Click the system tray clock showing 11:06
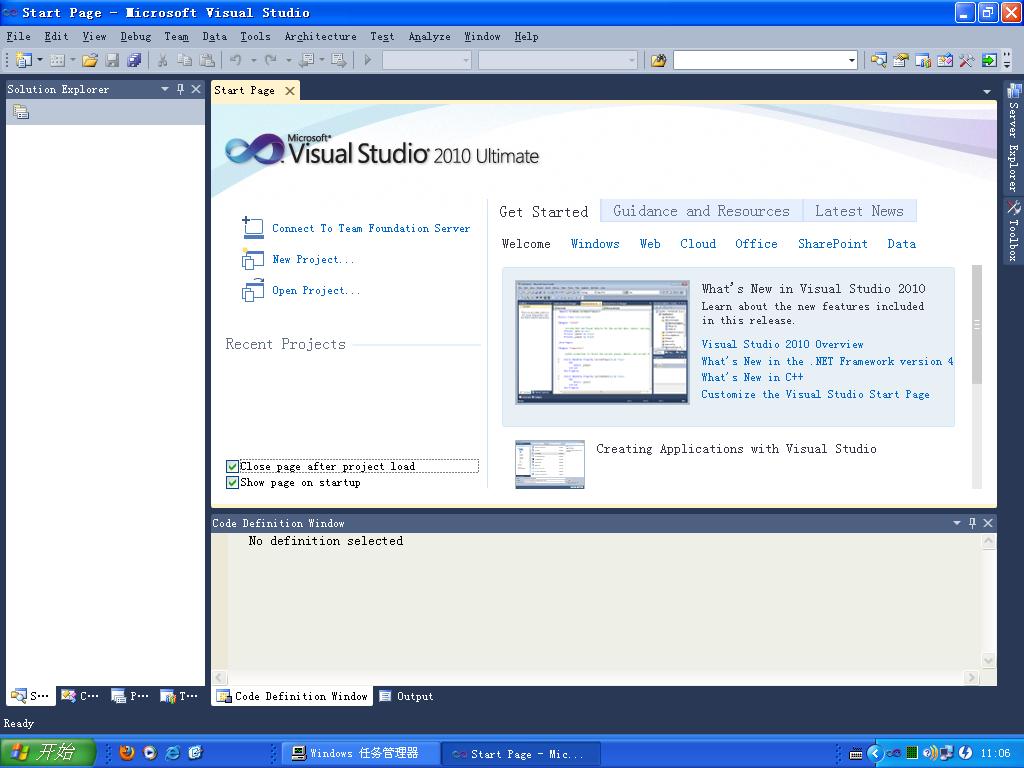 (x=995, y=754)
